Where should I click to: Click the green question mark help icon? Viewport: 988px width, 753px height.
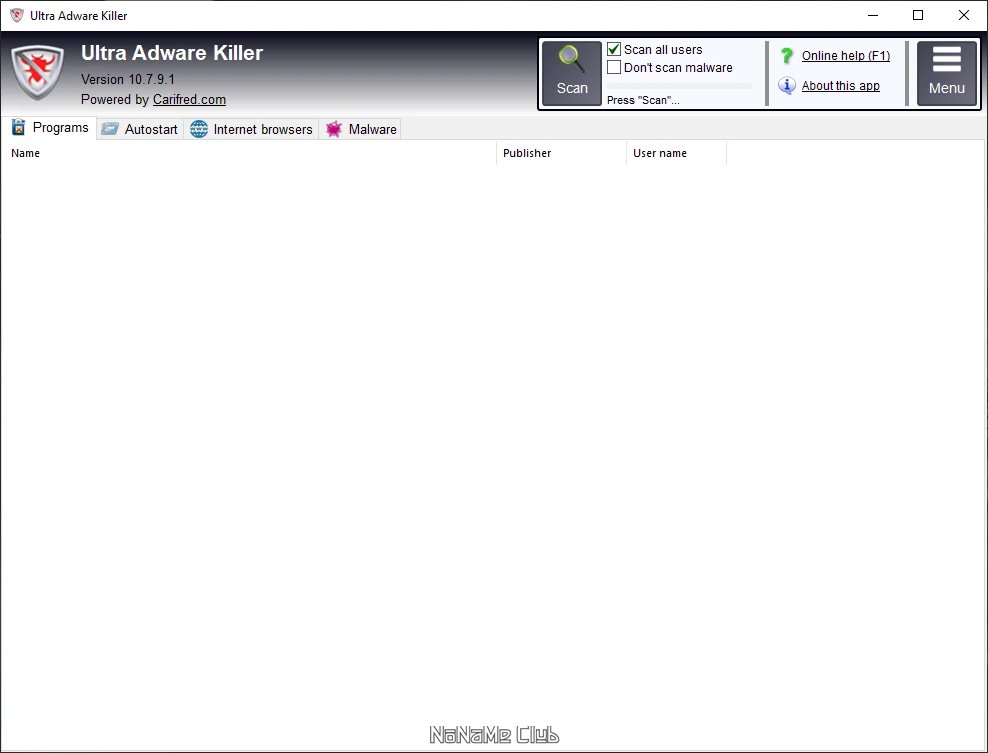(786, 55)
